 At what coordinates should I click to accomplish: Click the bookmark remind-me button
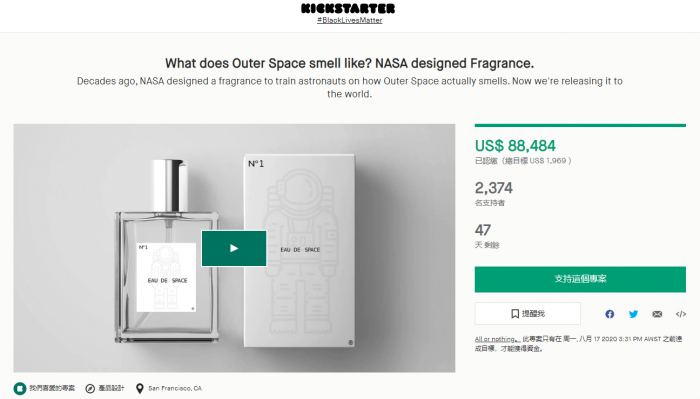point(528,314)
